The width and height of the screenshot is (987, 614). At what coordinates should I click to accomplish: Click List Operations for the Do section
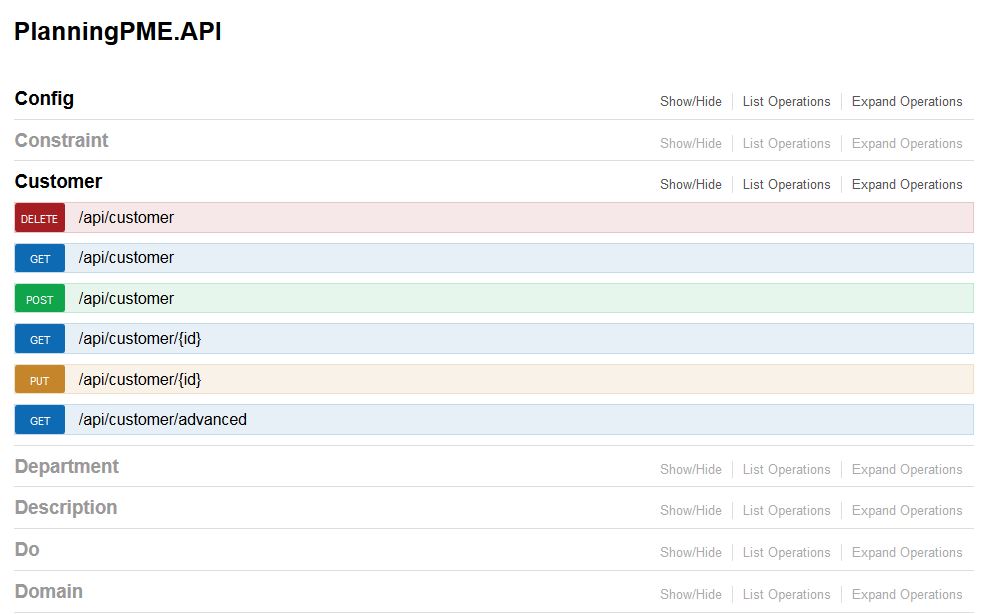pos(786,553)
